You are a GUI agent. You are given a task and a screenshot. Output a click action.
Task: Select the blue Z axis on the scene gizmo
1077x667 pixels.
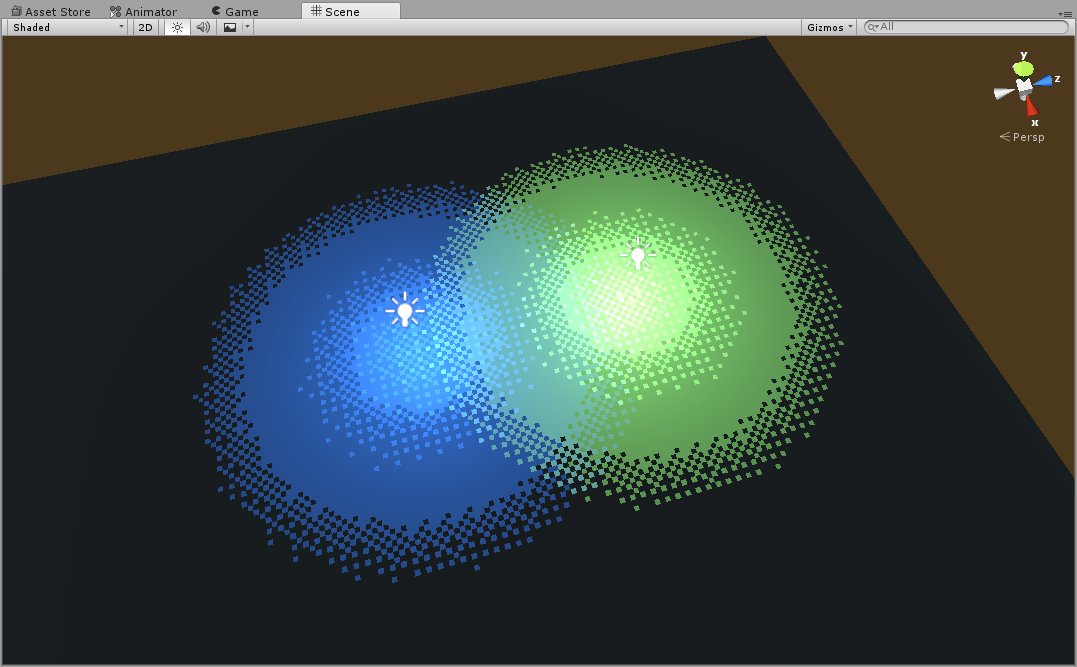click(1043, 82)
